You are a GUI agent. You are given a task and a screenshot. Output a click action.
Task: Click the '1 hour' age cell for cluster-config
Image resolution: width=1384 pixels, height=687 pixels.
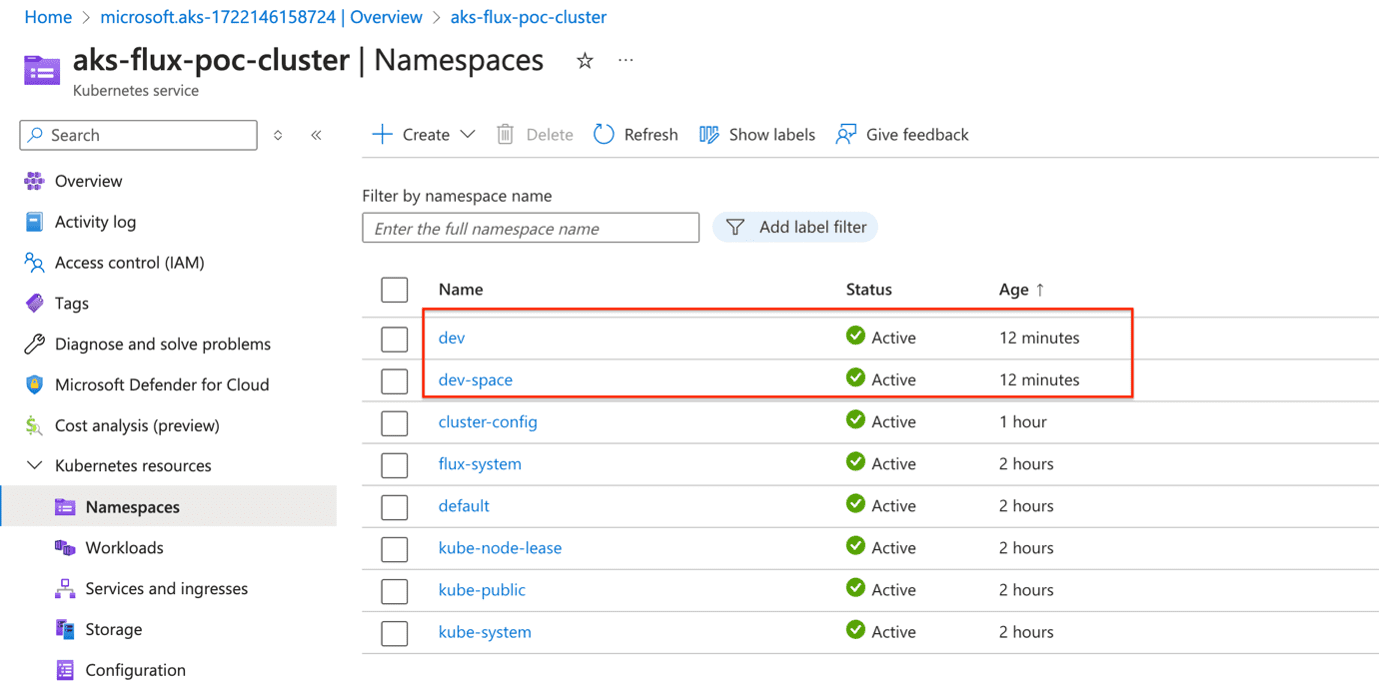(1023, 422)
